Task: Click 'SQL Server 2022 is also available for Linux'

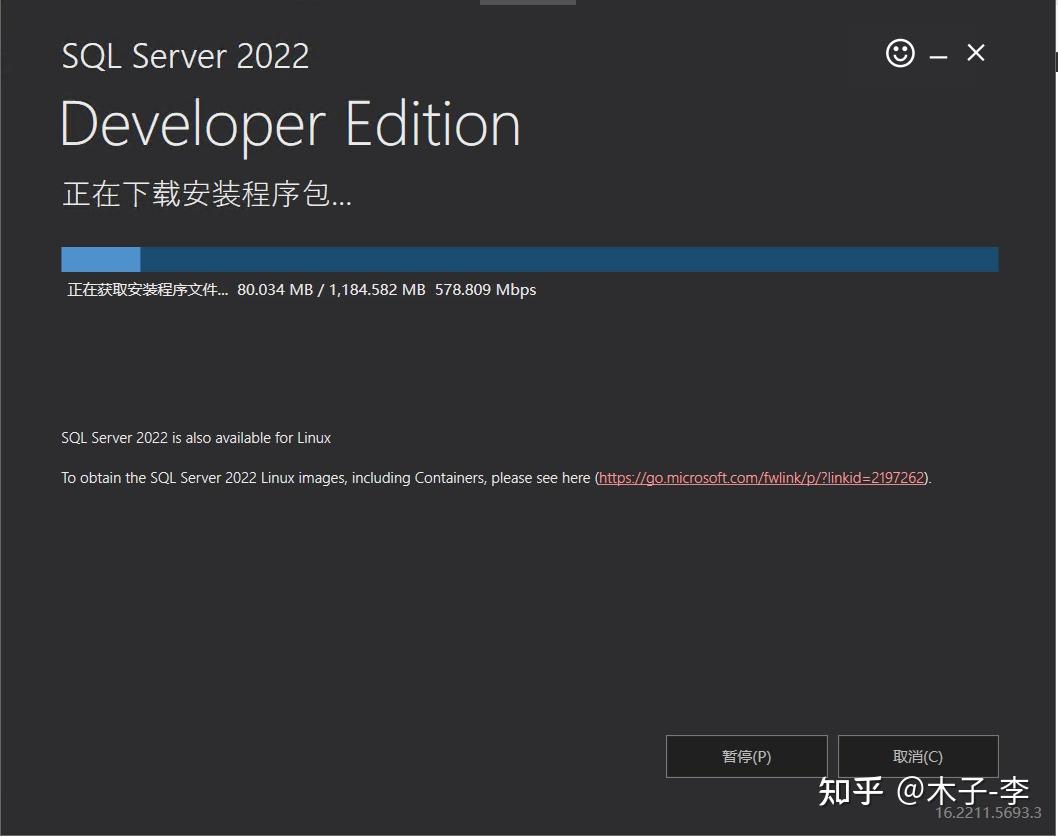Action: (196, 438)
